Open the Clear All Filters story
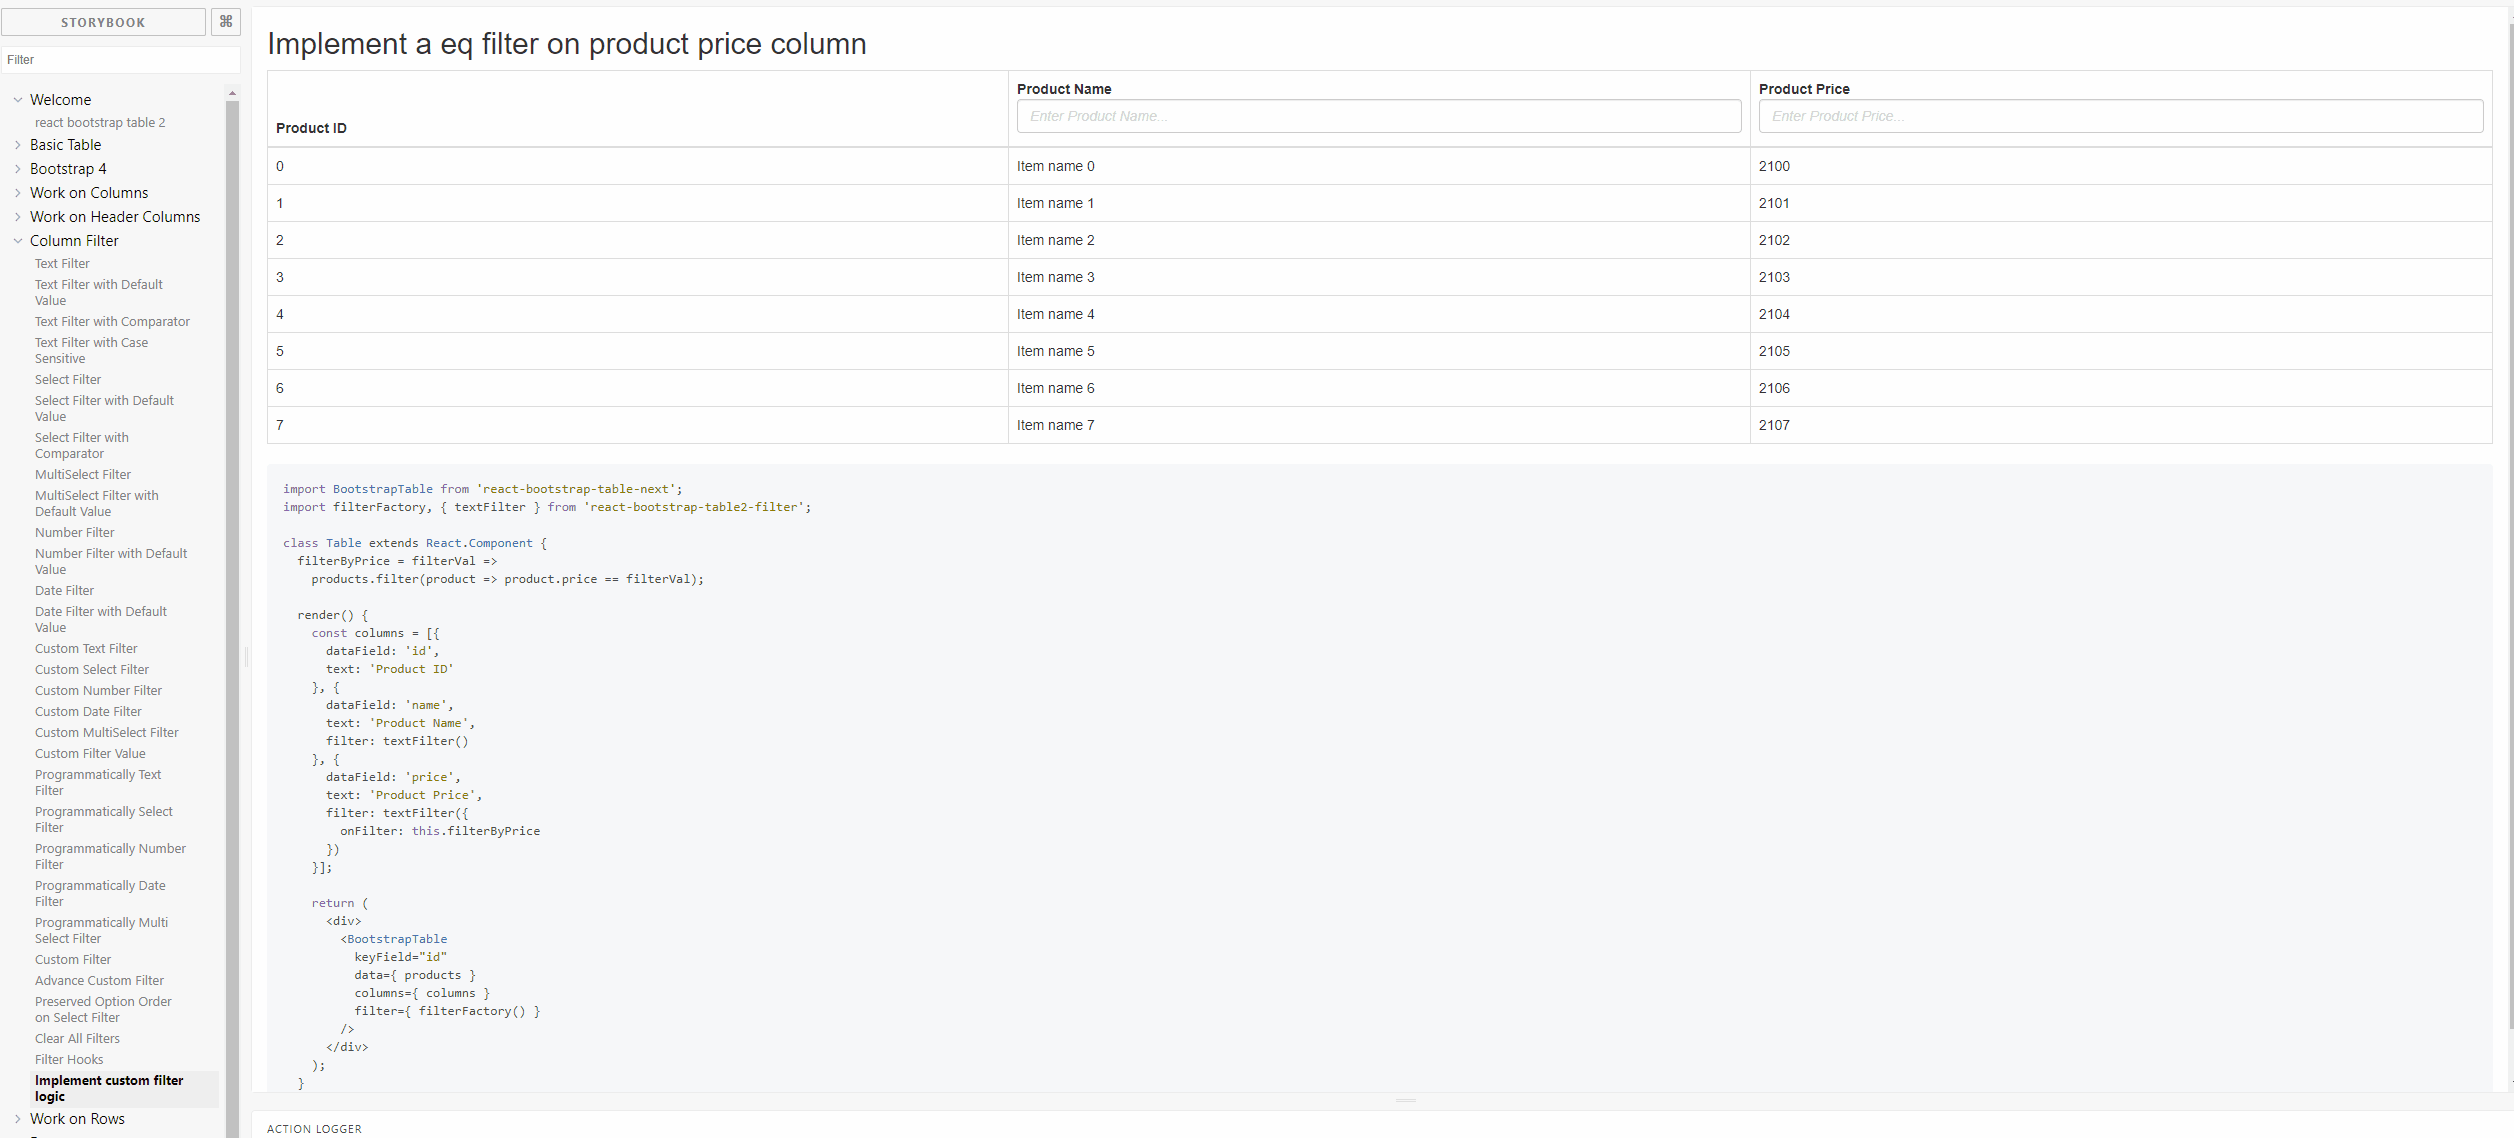 77,1038
